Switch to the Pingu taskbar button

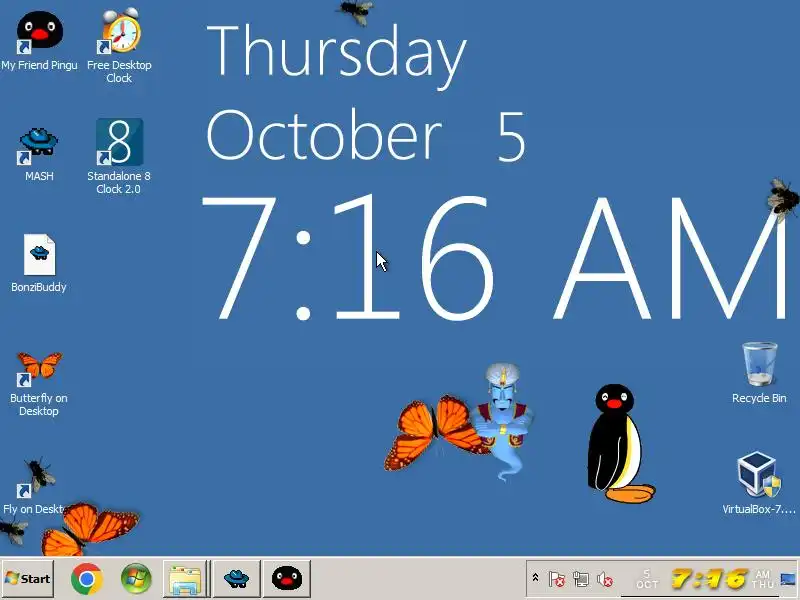click(x=287, y=579)
